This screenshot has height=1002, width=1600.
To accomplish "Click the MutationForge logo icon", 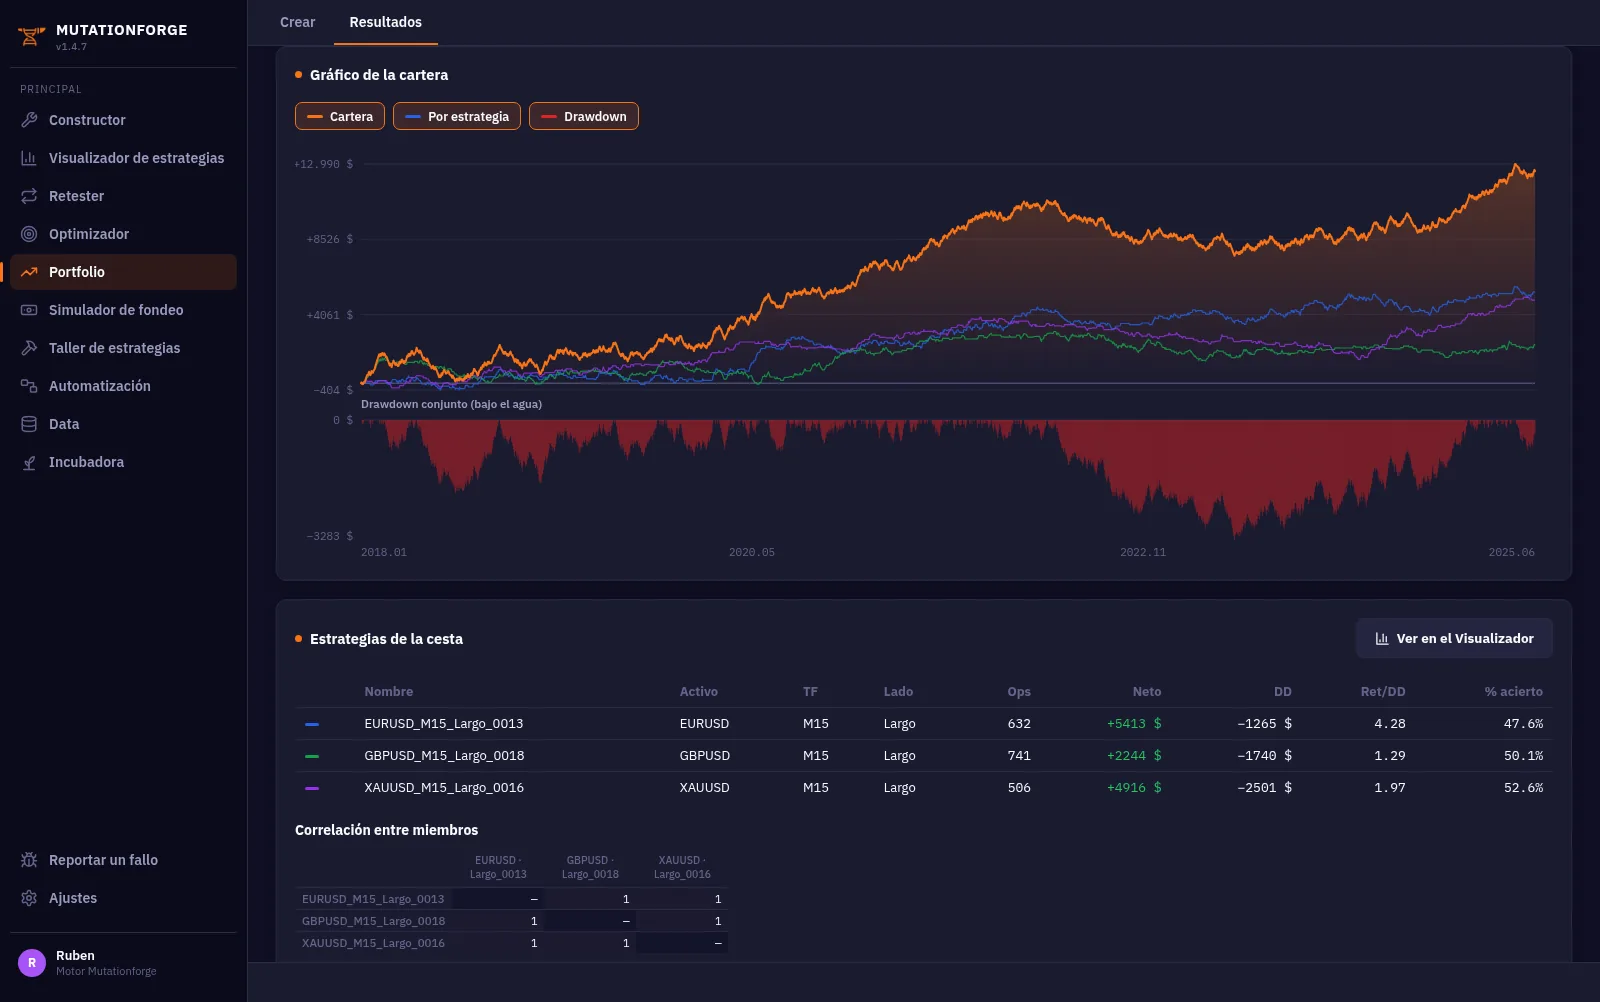I will [x=31, y=37].
